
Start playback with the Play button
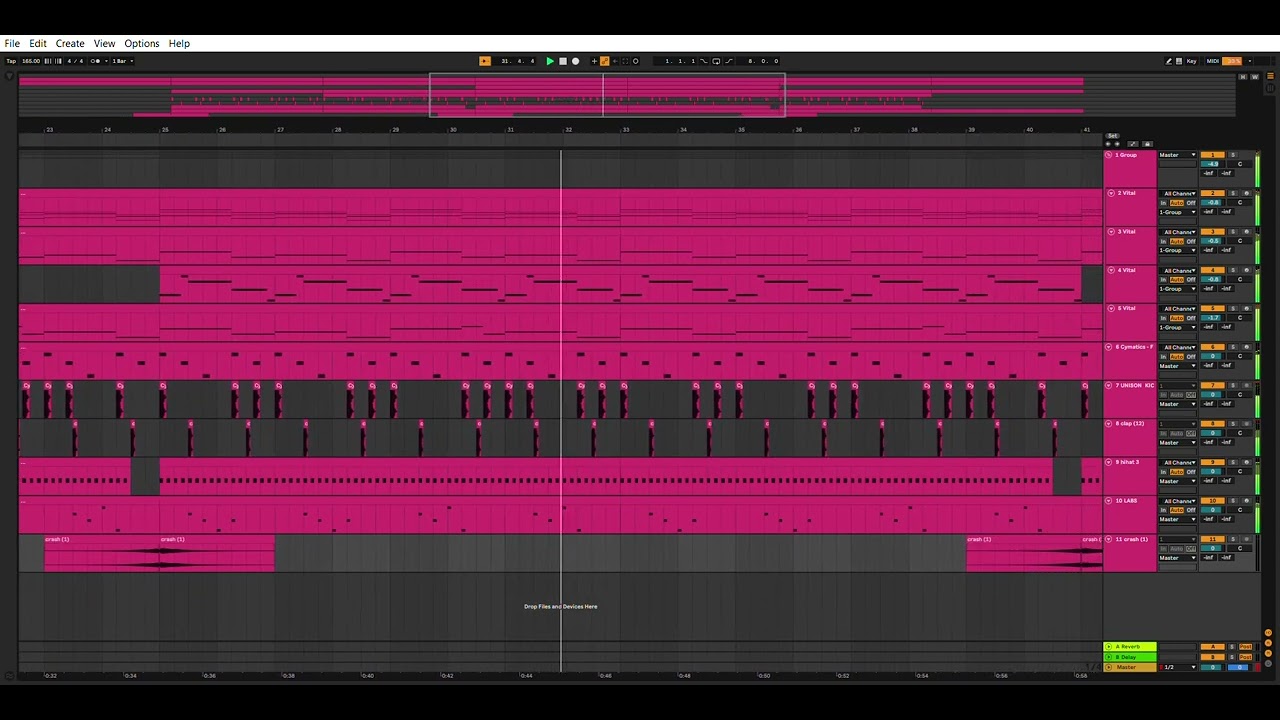coord(550,61)
